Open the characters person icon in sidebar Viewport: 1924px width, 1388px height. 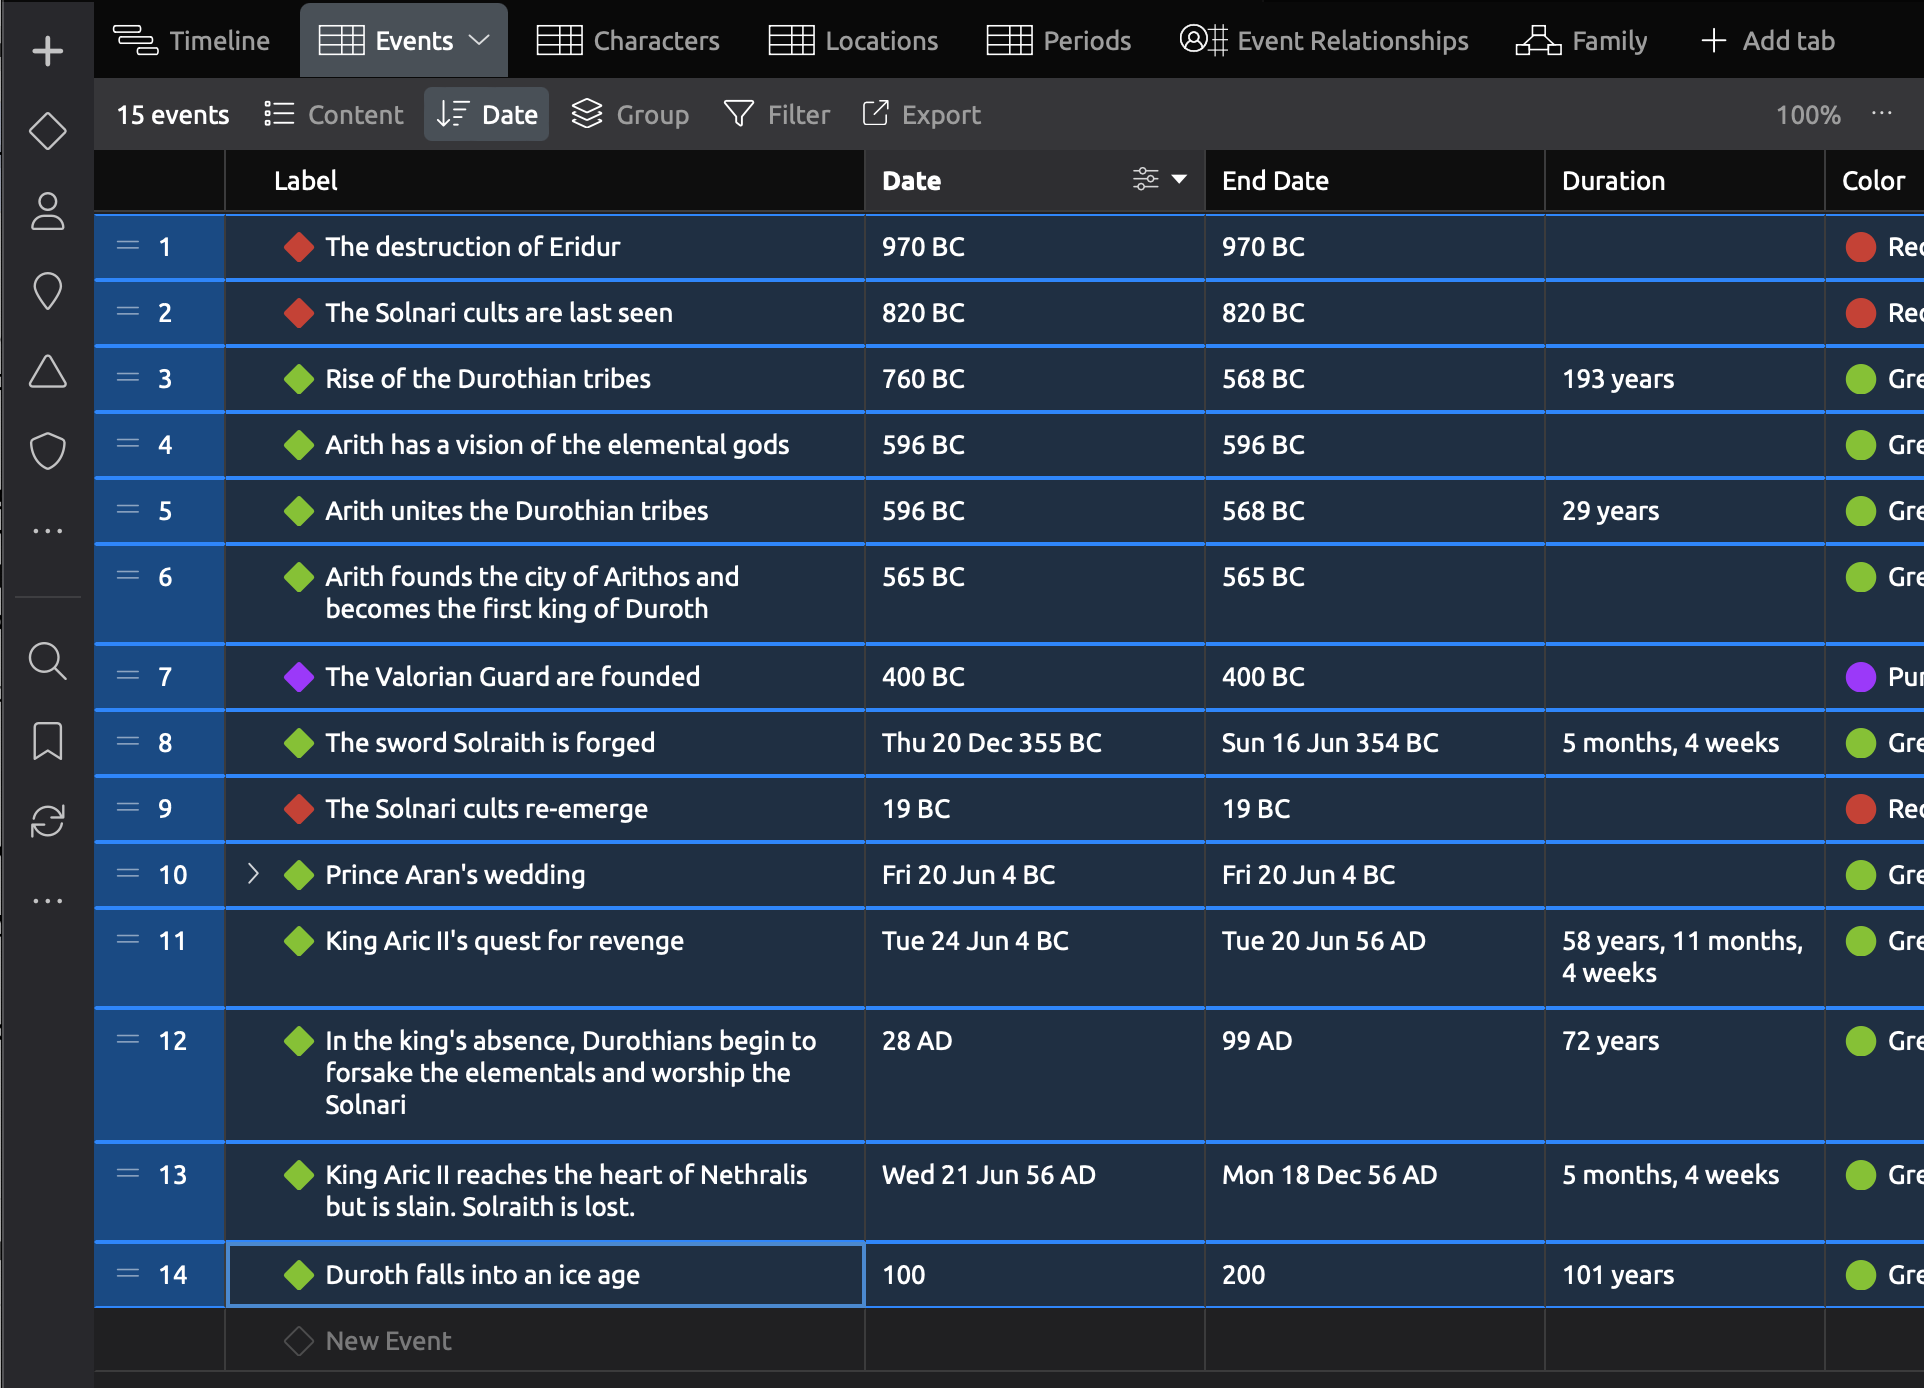pos(47,211)
